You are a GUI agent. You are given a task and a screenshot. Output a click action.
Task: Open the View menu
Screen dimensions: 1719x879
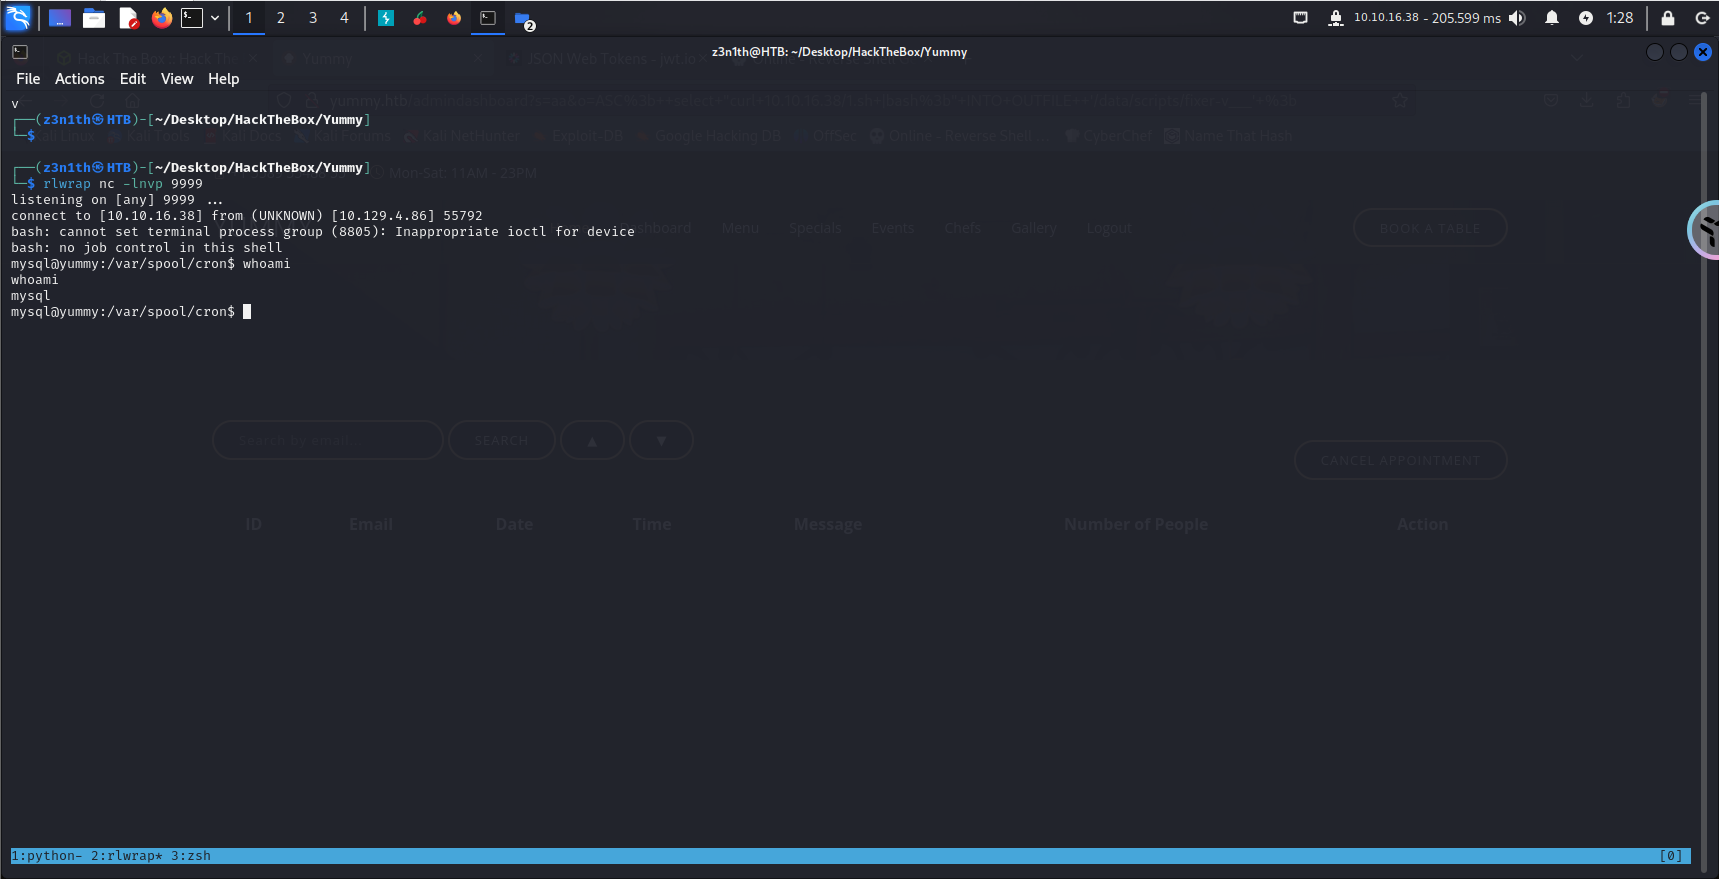coord(177,79)
